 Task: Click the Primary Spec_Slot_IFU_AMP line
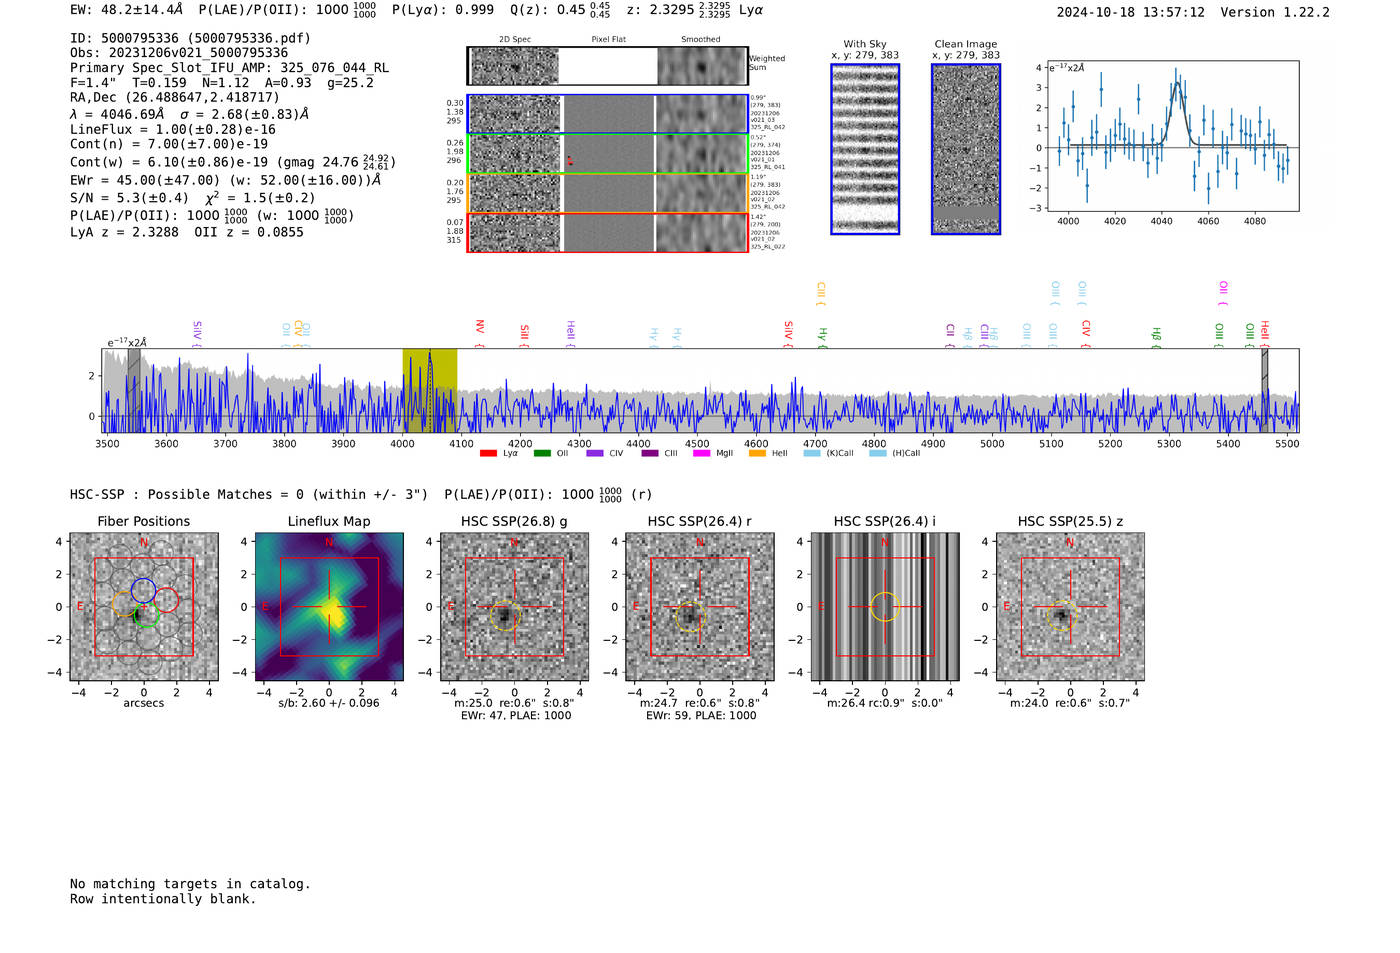pos(230,68)
